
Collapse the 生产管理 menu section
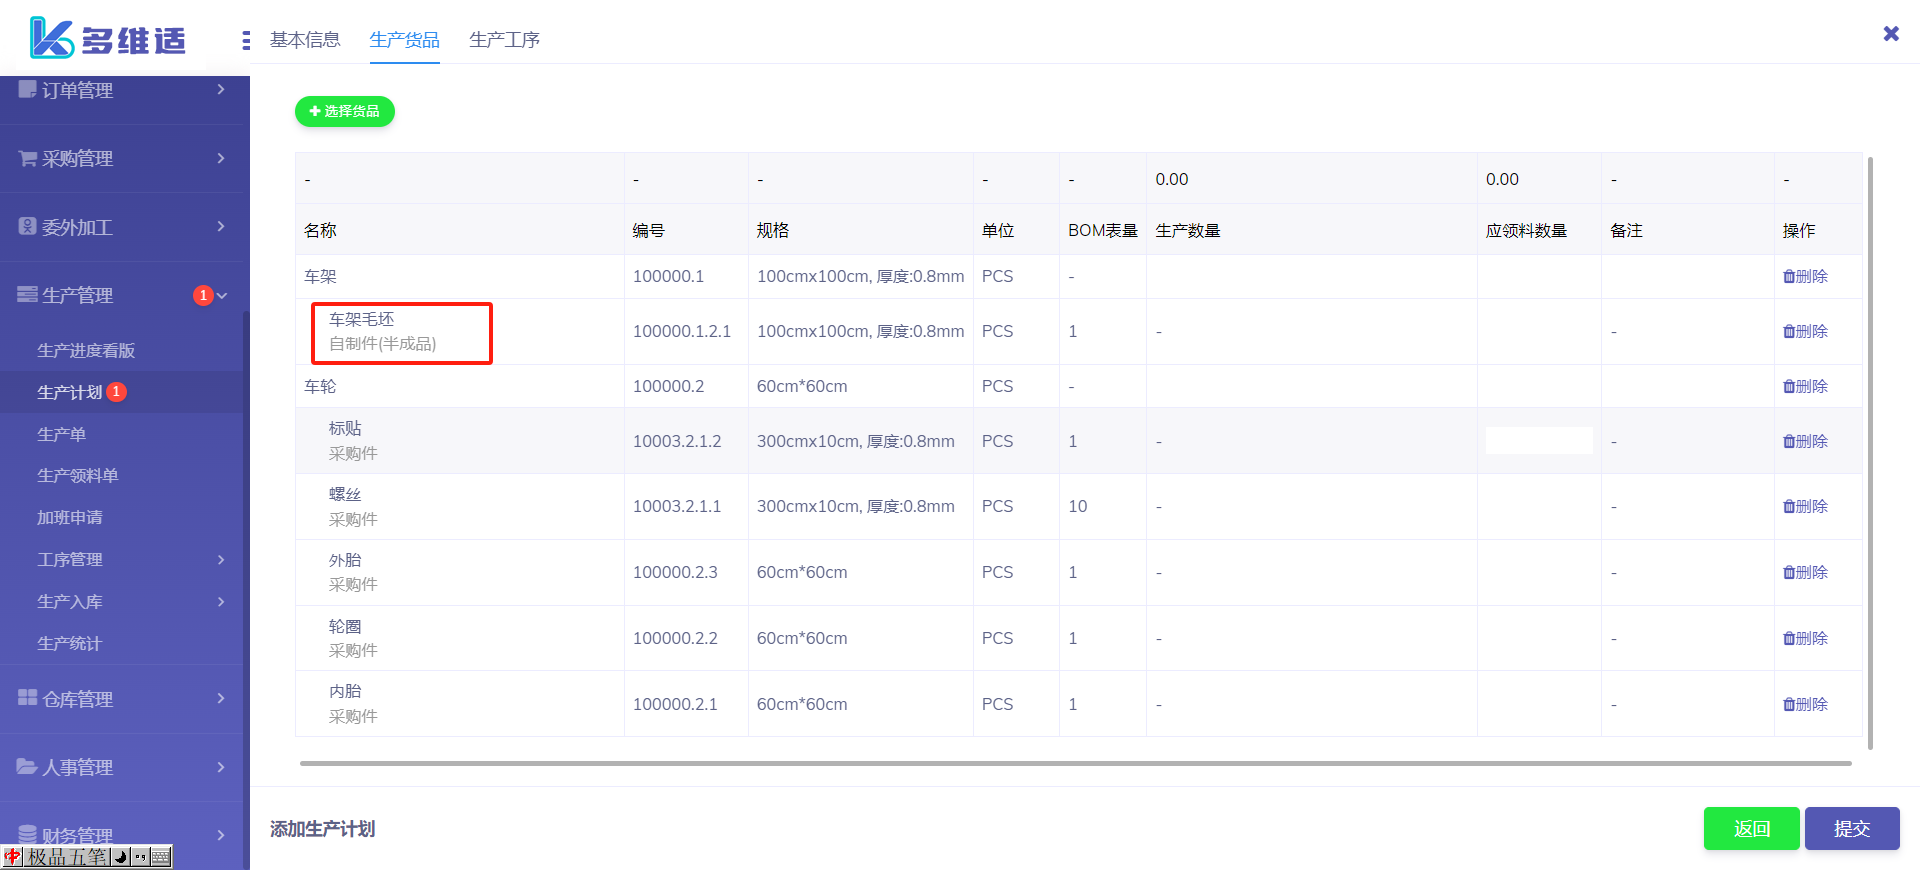pos(122,295)
